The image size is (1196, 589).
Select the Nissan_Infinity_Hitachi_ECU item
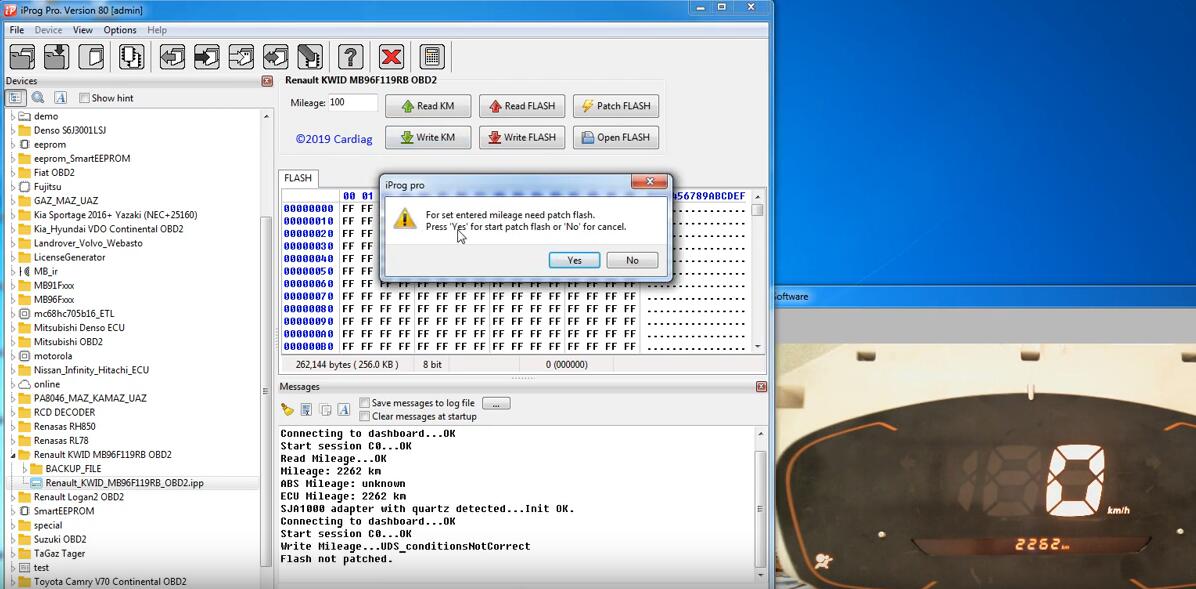[92, 370]
